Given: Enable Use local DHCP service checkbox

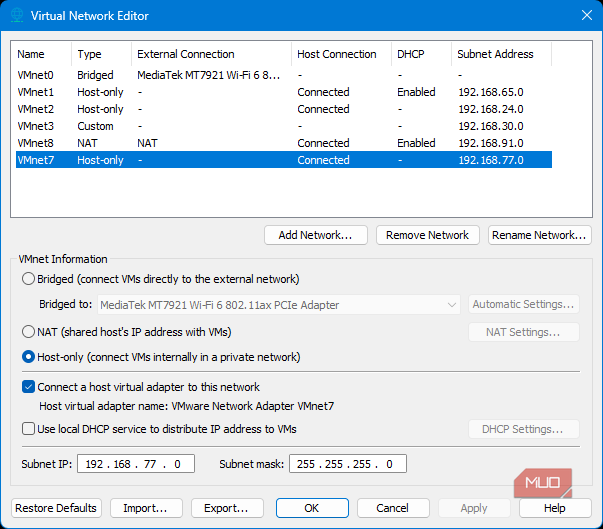Looking at the screenshot, I should 28,429.
